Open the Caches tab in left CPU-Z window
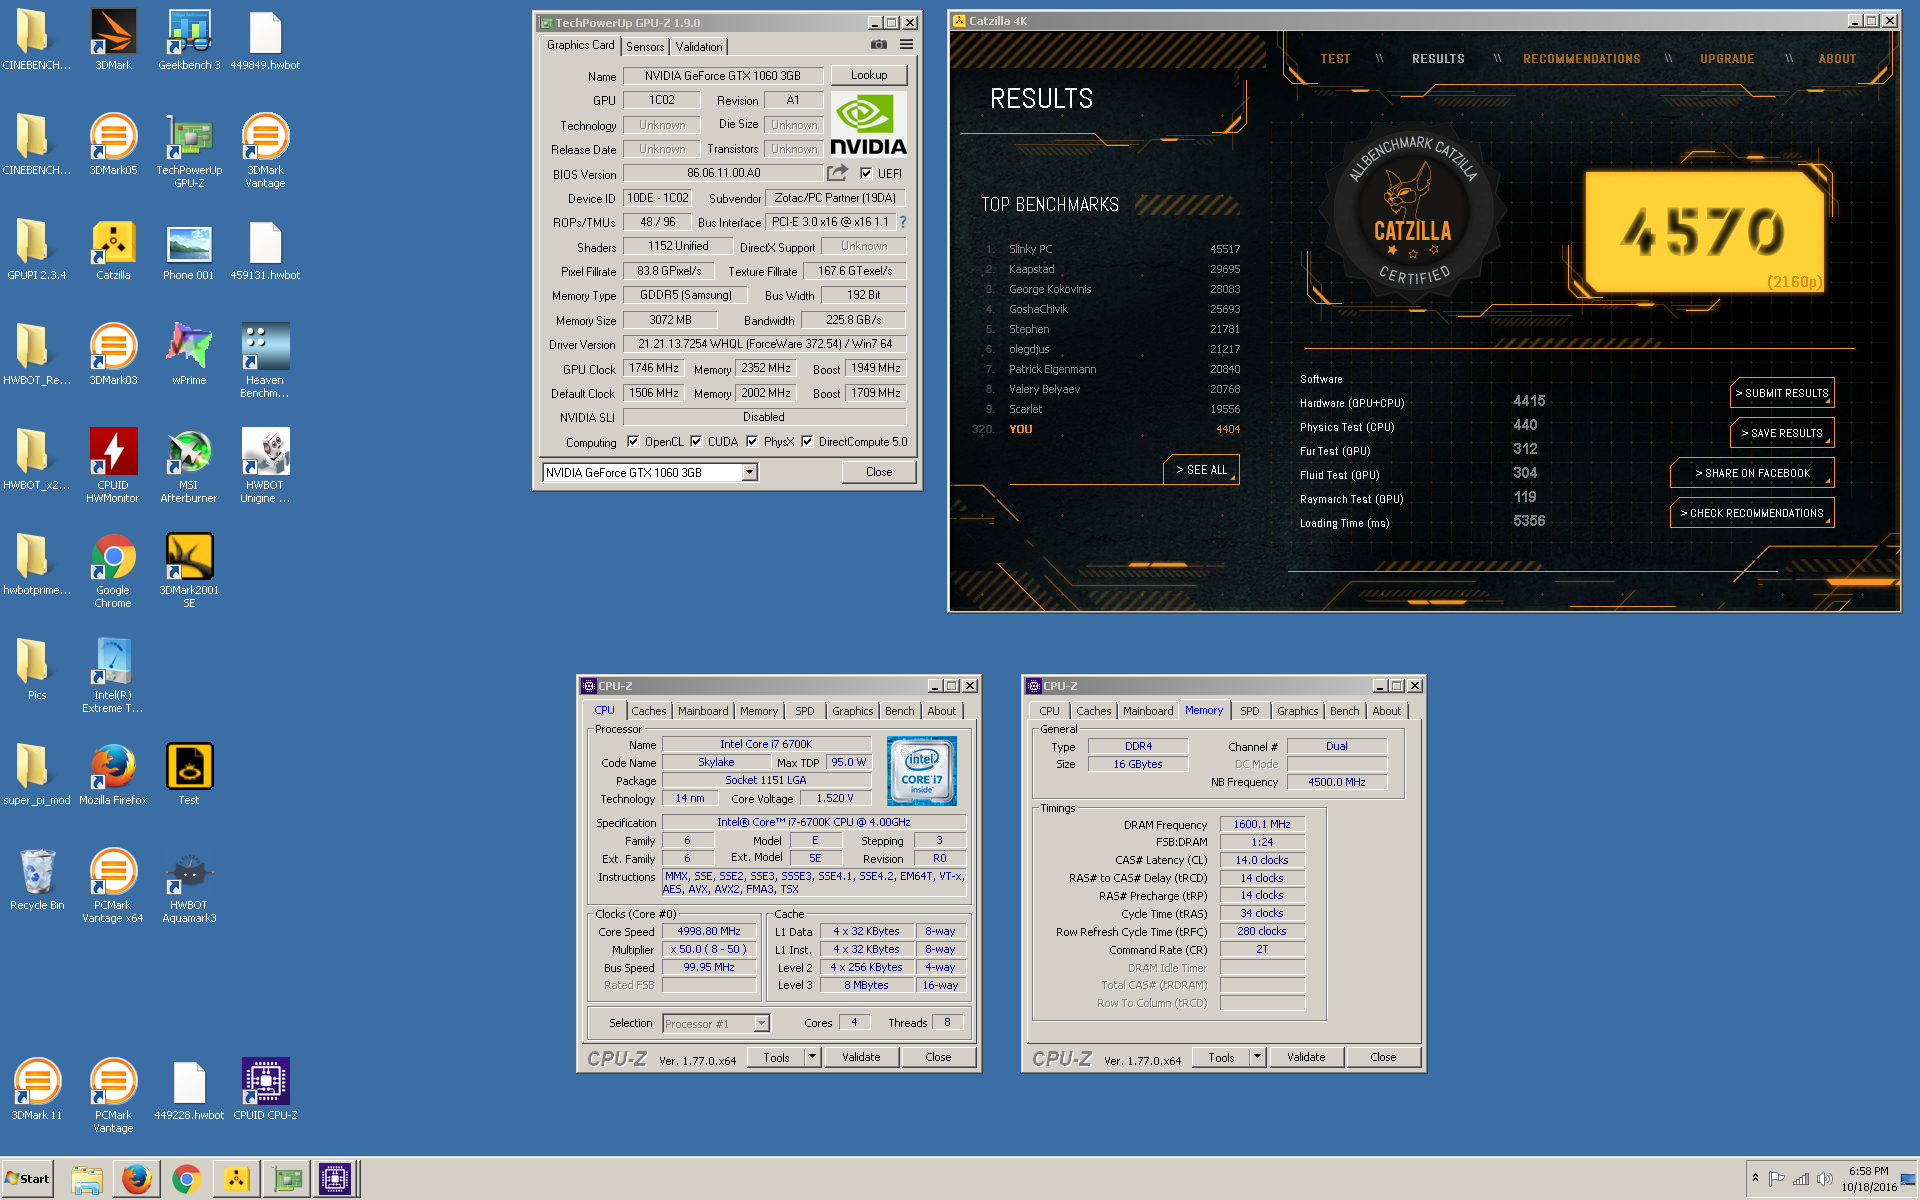This screenshot has height=1200, width=1920. pos(649,711)
